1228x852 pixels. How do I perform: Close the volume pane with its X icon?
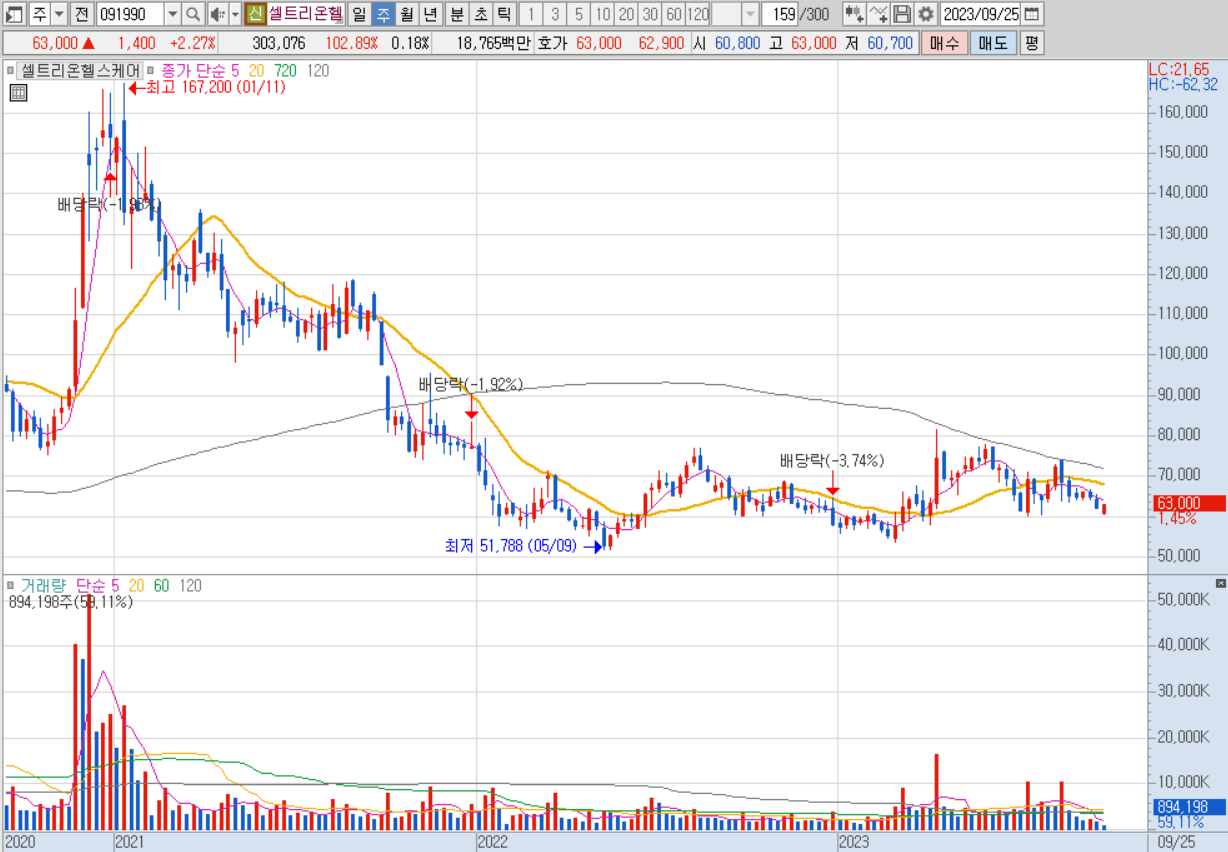[1220, 583]
